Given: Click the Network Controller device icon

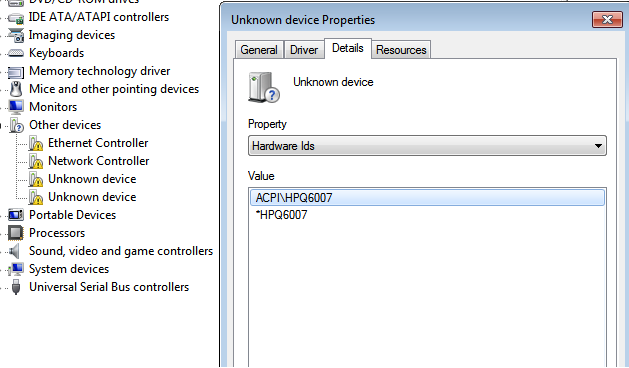Looking at the screenshot, I should 36,161.
